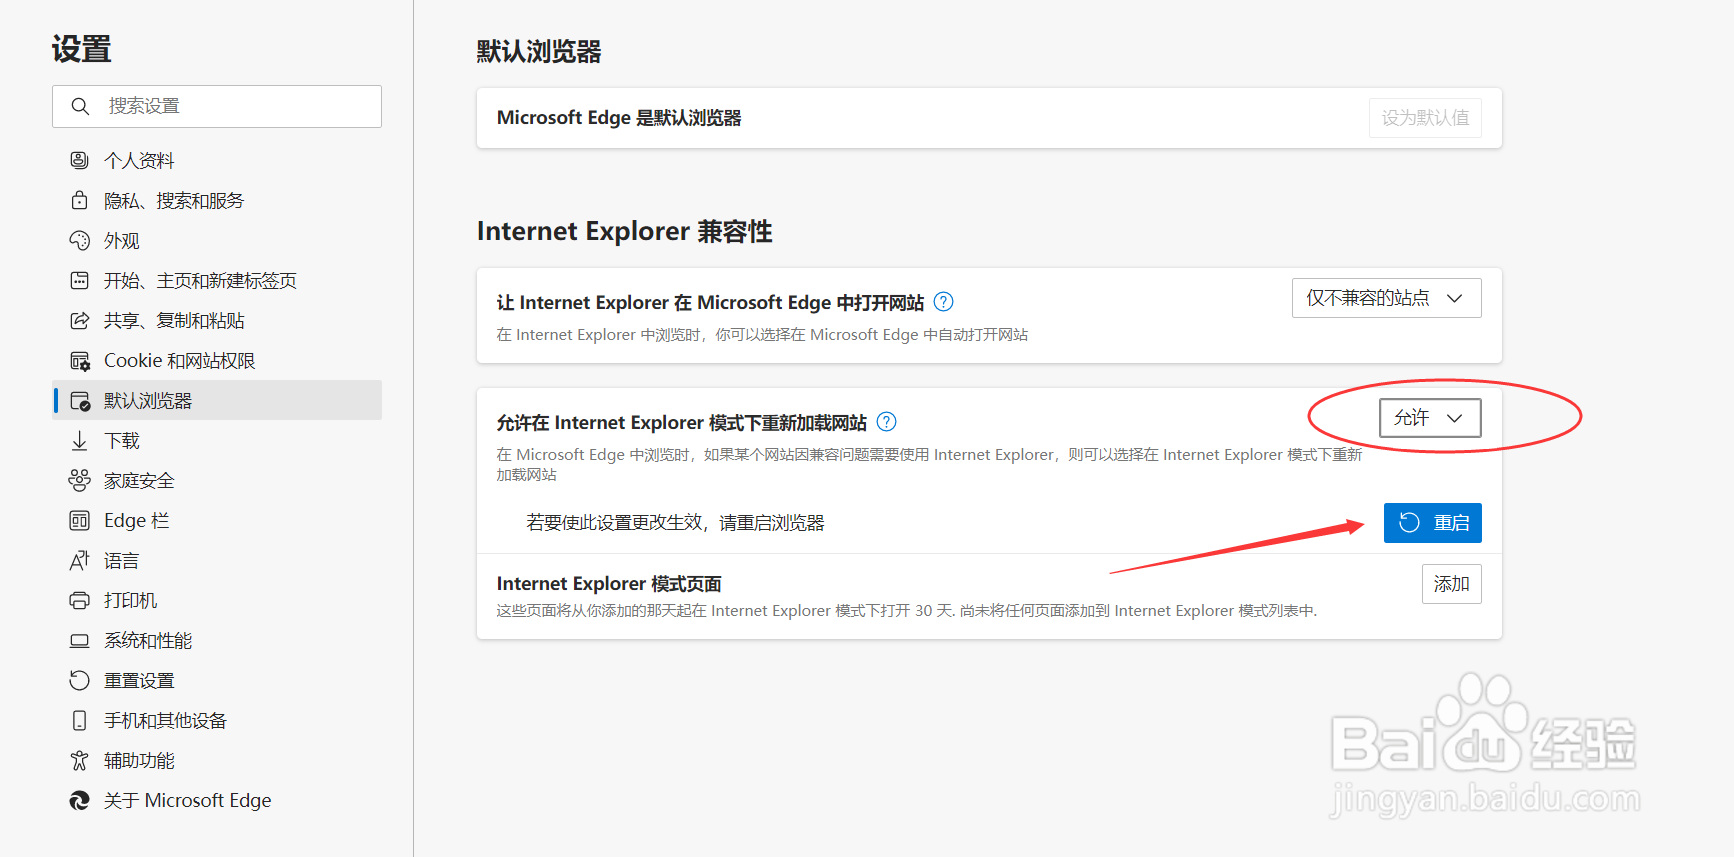
Task: Click the 若要使此设置更改生效，请重启浏览器 message
Action: click(x=675, y=523)
